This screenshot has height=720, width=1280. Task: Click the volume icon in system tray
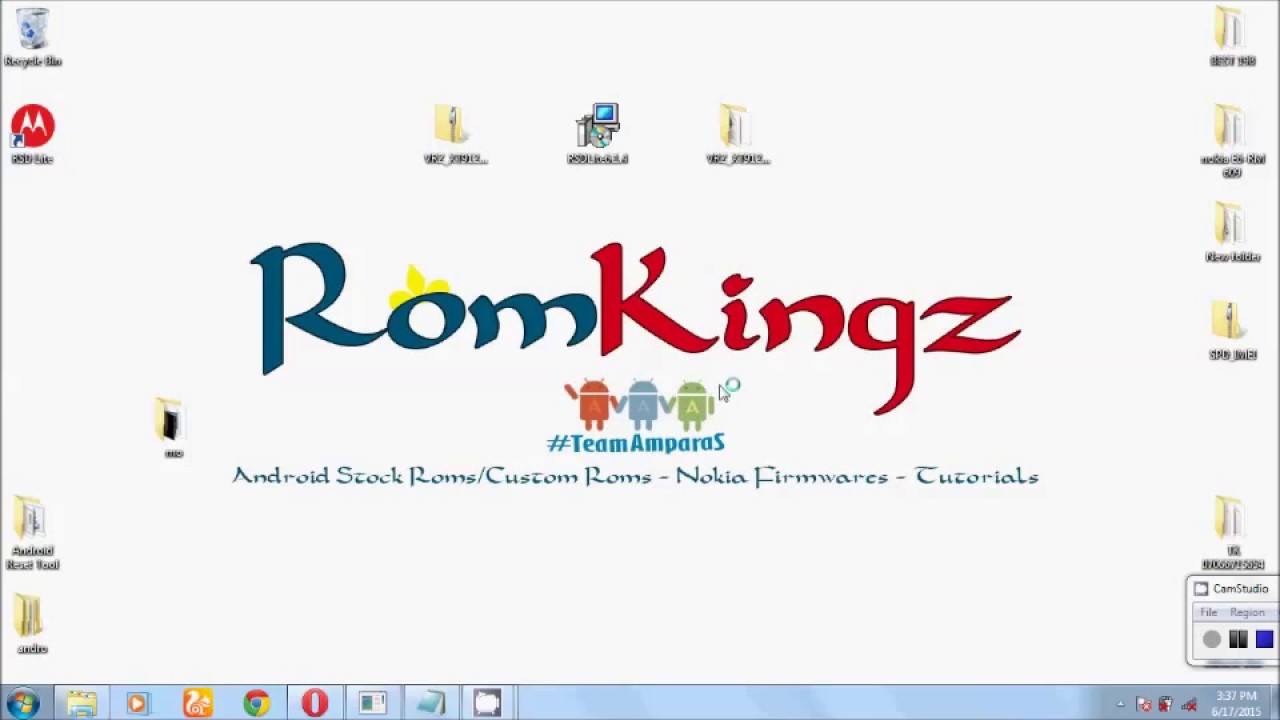pos(1189,704)
